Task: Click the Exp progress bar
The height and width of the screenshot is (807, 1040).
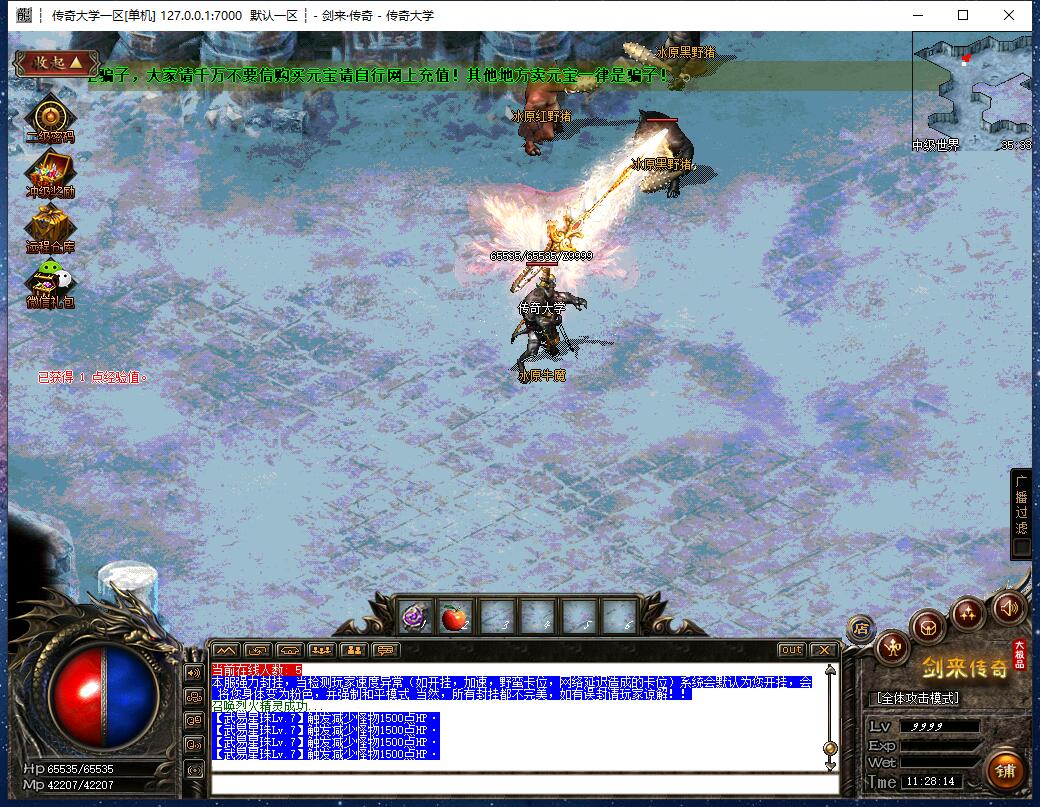Action: coord(939,745)
